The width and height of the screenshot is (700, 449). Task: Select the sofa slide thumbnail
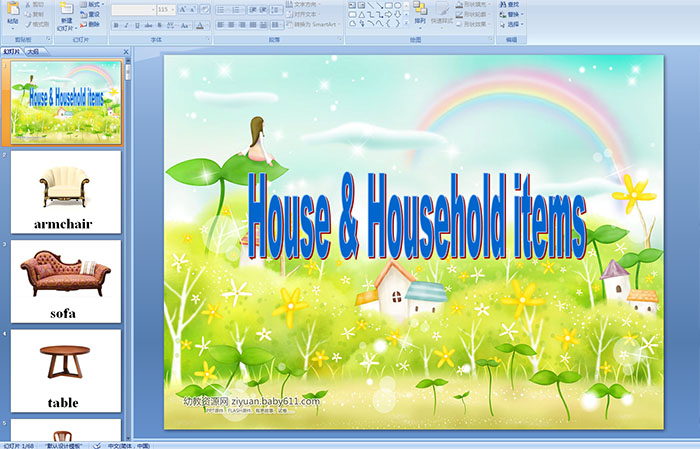tap(66, 281)
